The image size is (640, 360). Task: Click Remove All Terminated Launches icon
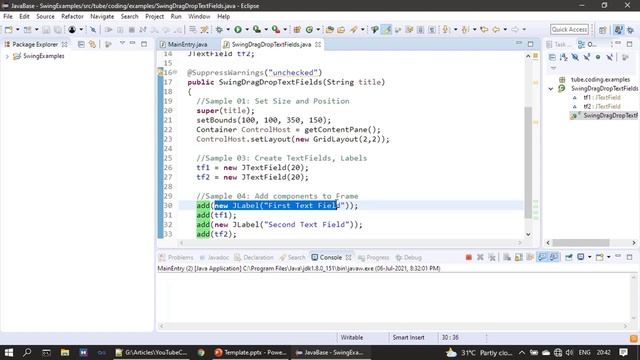pos(492,257)
